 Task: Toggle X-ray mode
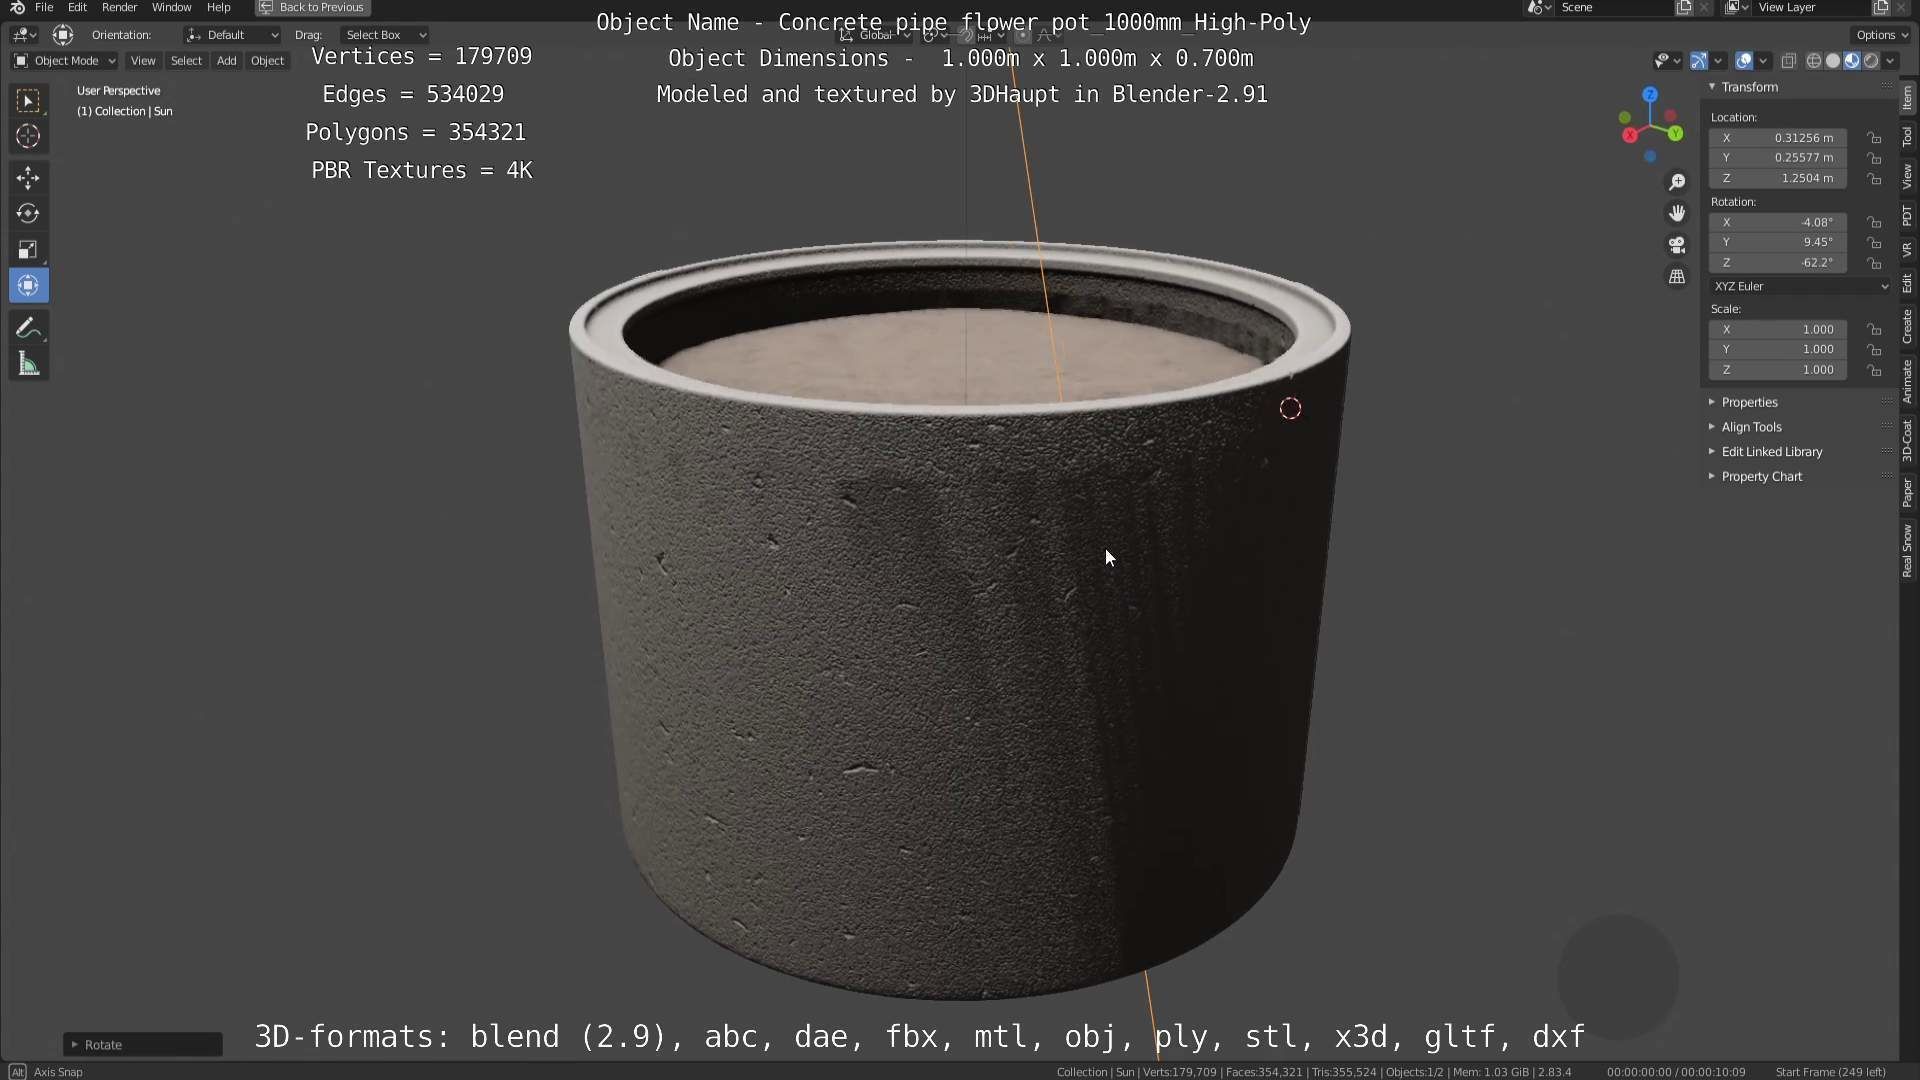click(x=1789, y=61)
